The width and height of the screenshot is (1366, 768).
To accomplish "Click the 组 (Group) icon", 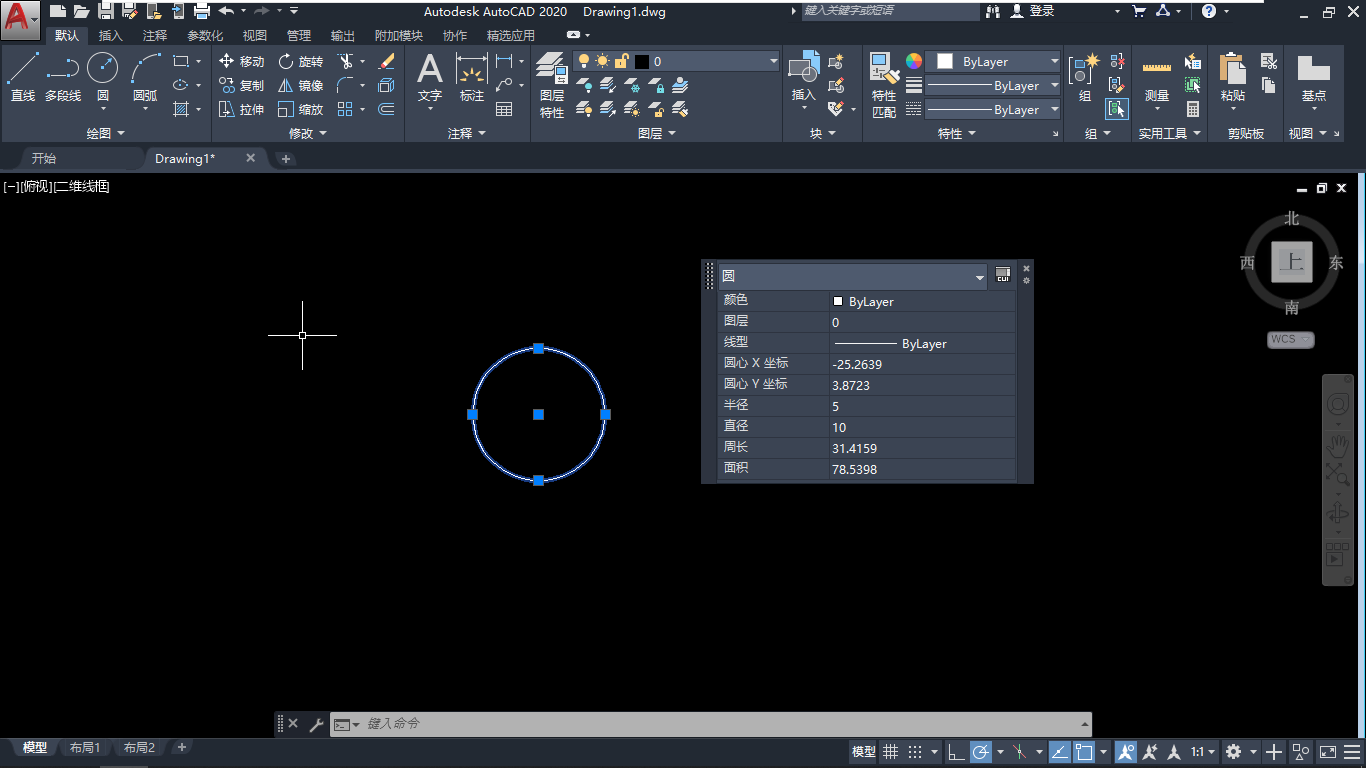I will (x=1085, y=77).
